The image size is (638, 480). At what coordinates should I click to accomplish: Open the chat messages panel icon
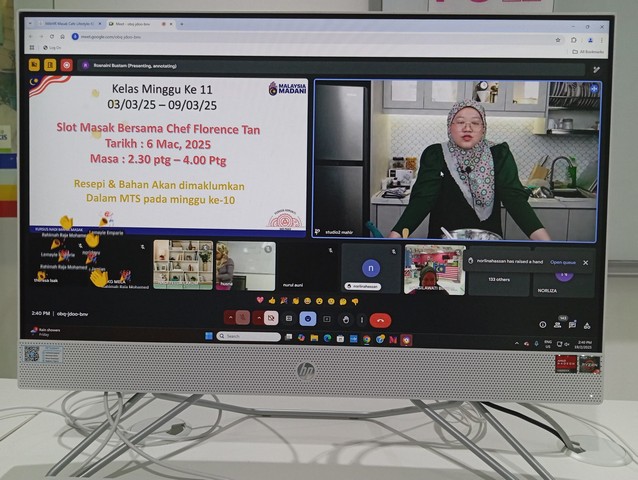pyautogui.click(x=573, y=324)
